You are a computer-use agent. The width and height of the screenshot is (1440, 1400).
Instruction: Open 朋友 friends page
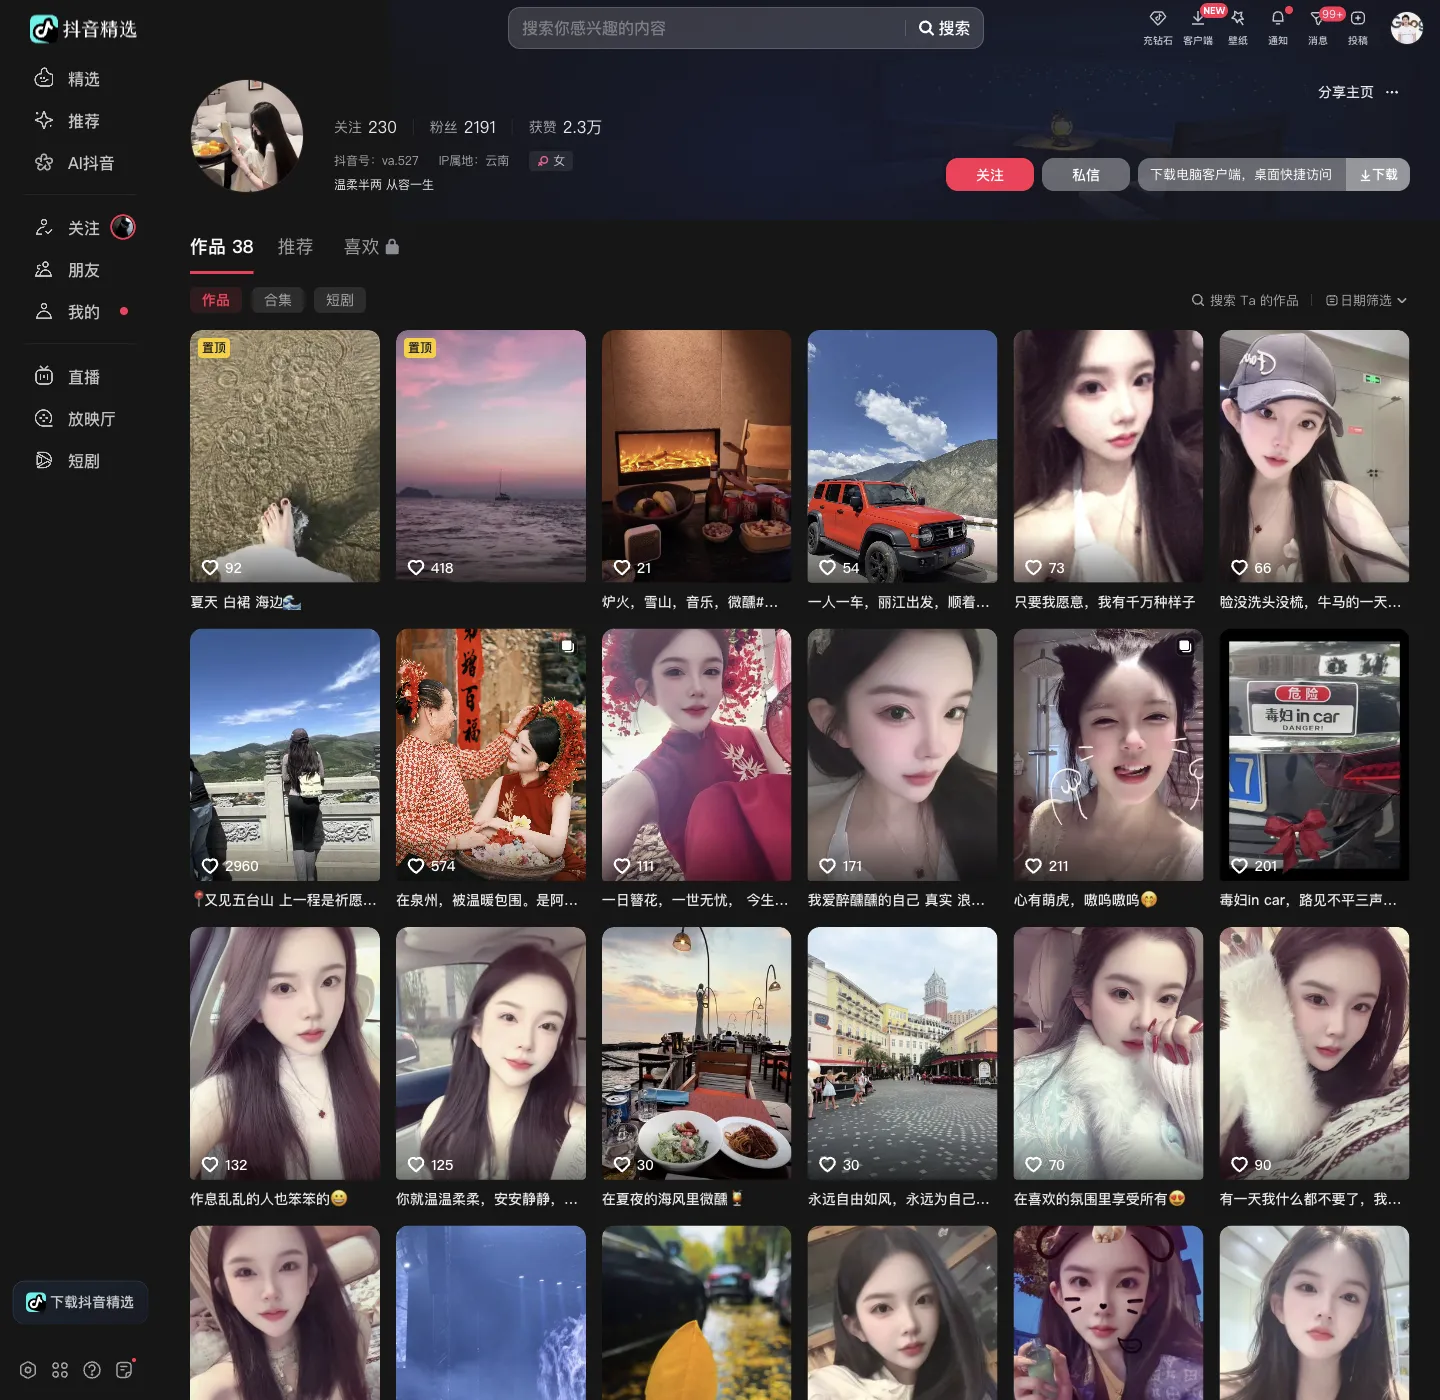68,270
